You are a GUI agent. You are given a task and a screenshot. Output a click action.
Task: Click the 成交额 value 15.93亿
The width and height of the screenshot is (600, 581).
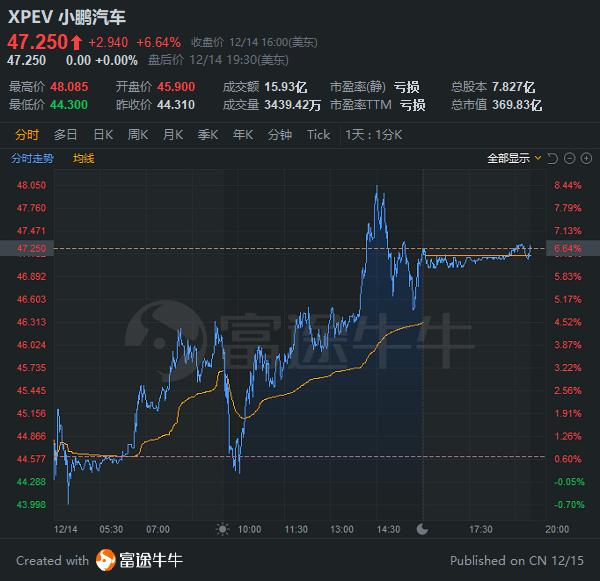pyautogui.click(x=286, y=87)
